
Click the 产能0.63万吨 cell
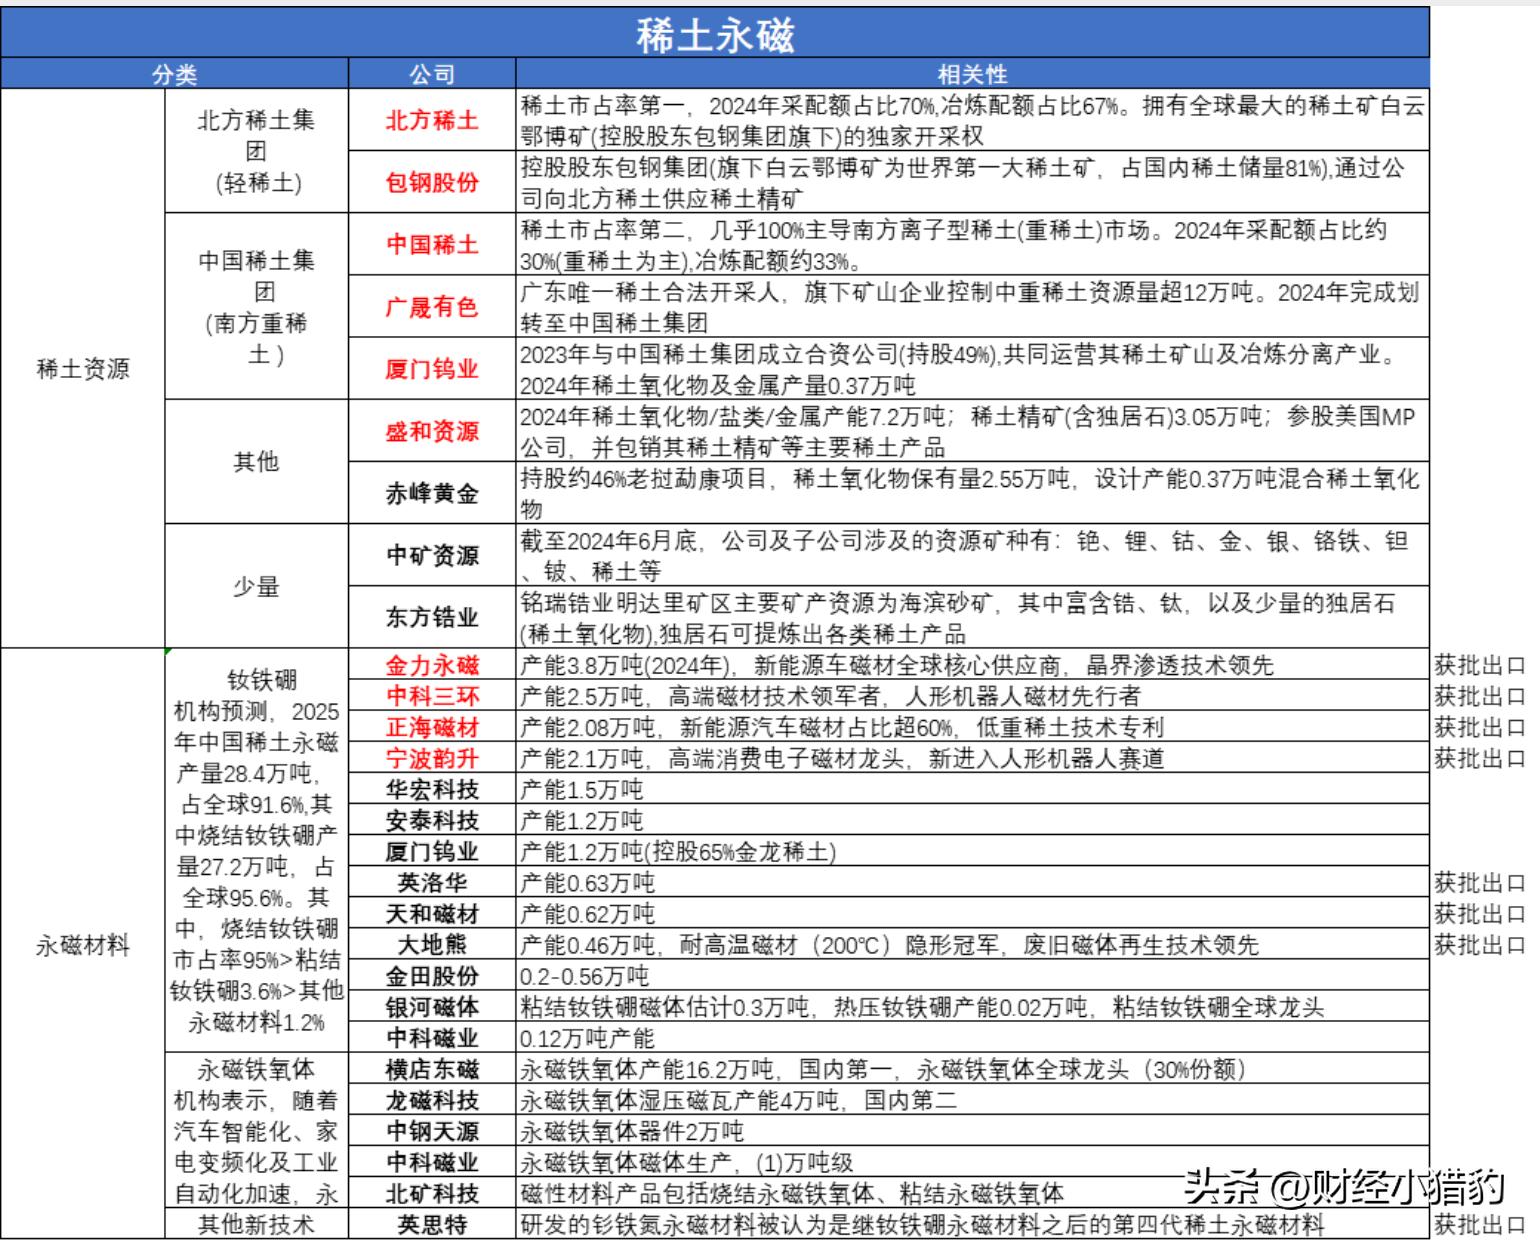pos(973,882)
